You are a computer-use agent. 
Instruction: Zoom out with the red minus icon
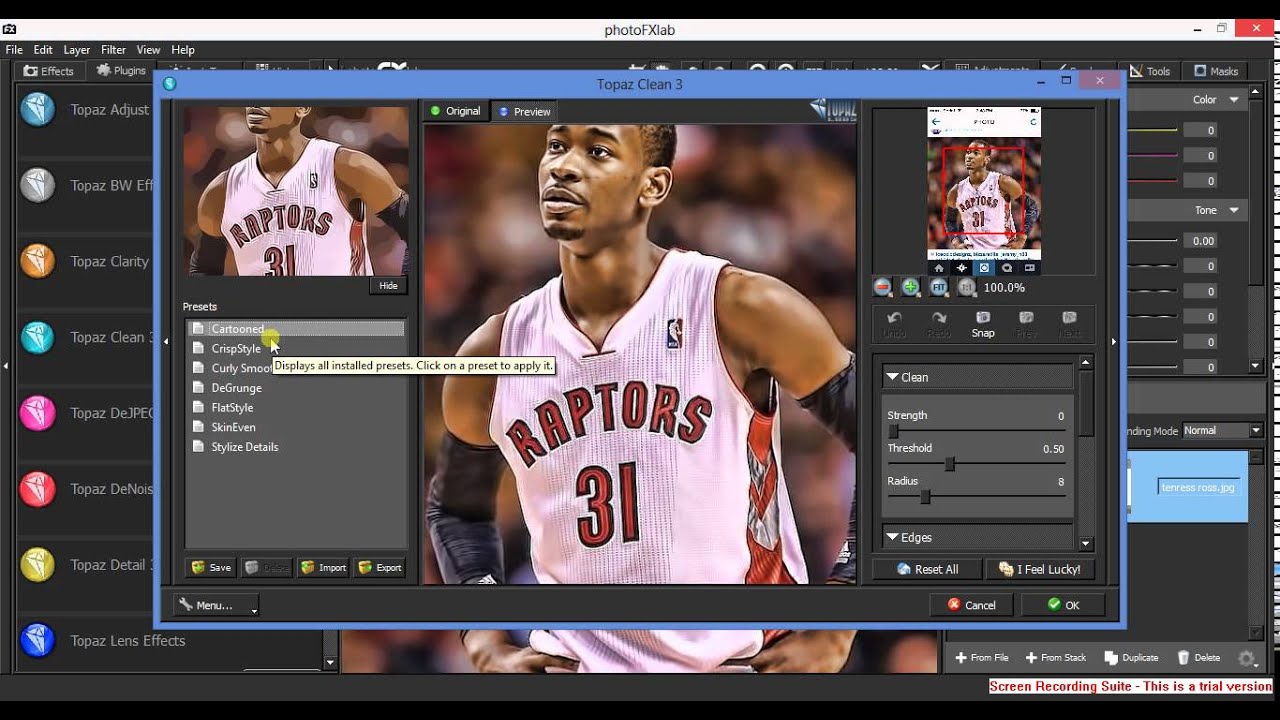(x=882, y=287)
